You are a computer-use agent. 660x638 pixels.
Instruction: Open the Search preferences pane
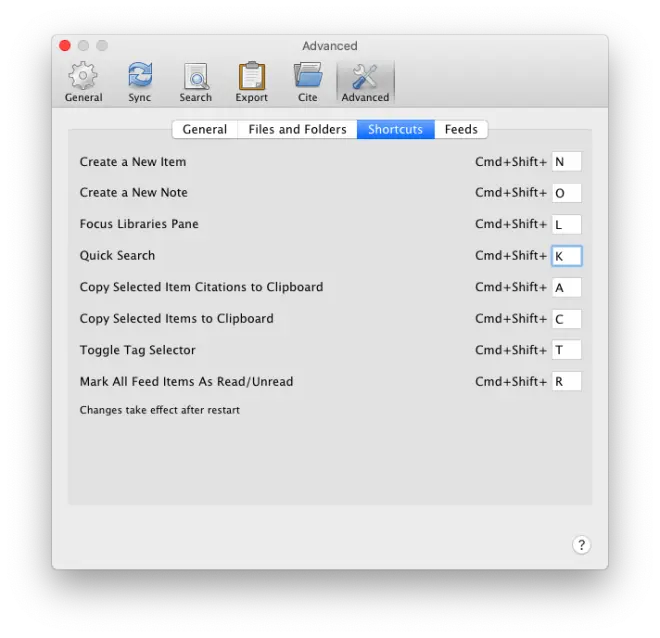(196, 82)
